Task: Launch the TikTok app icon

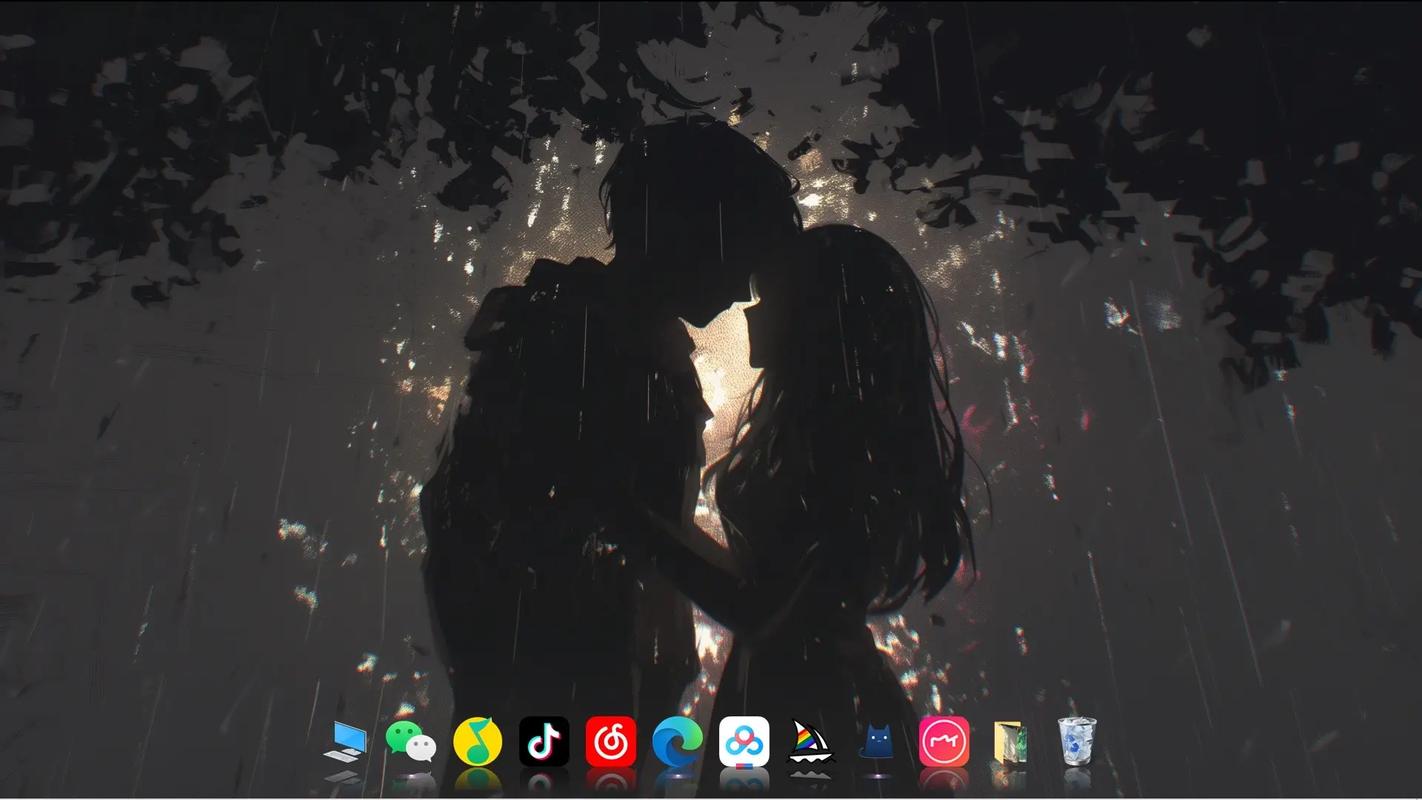Action: point(544,742)
